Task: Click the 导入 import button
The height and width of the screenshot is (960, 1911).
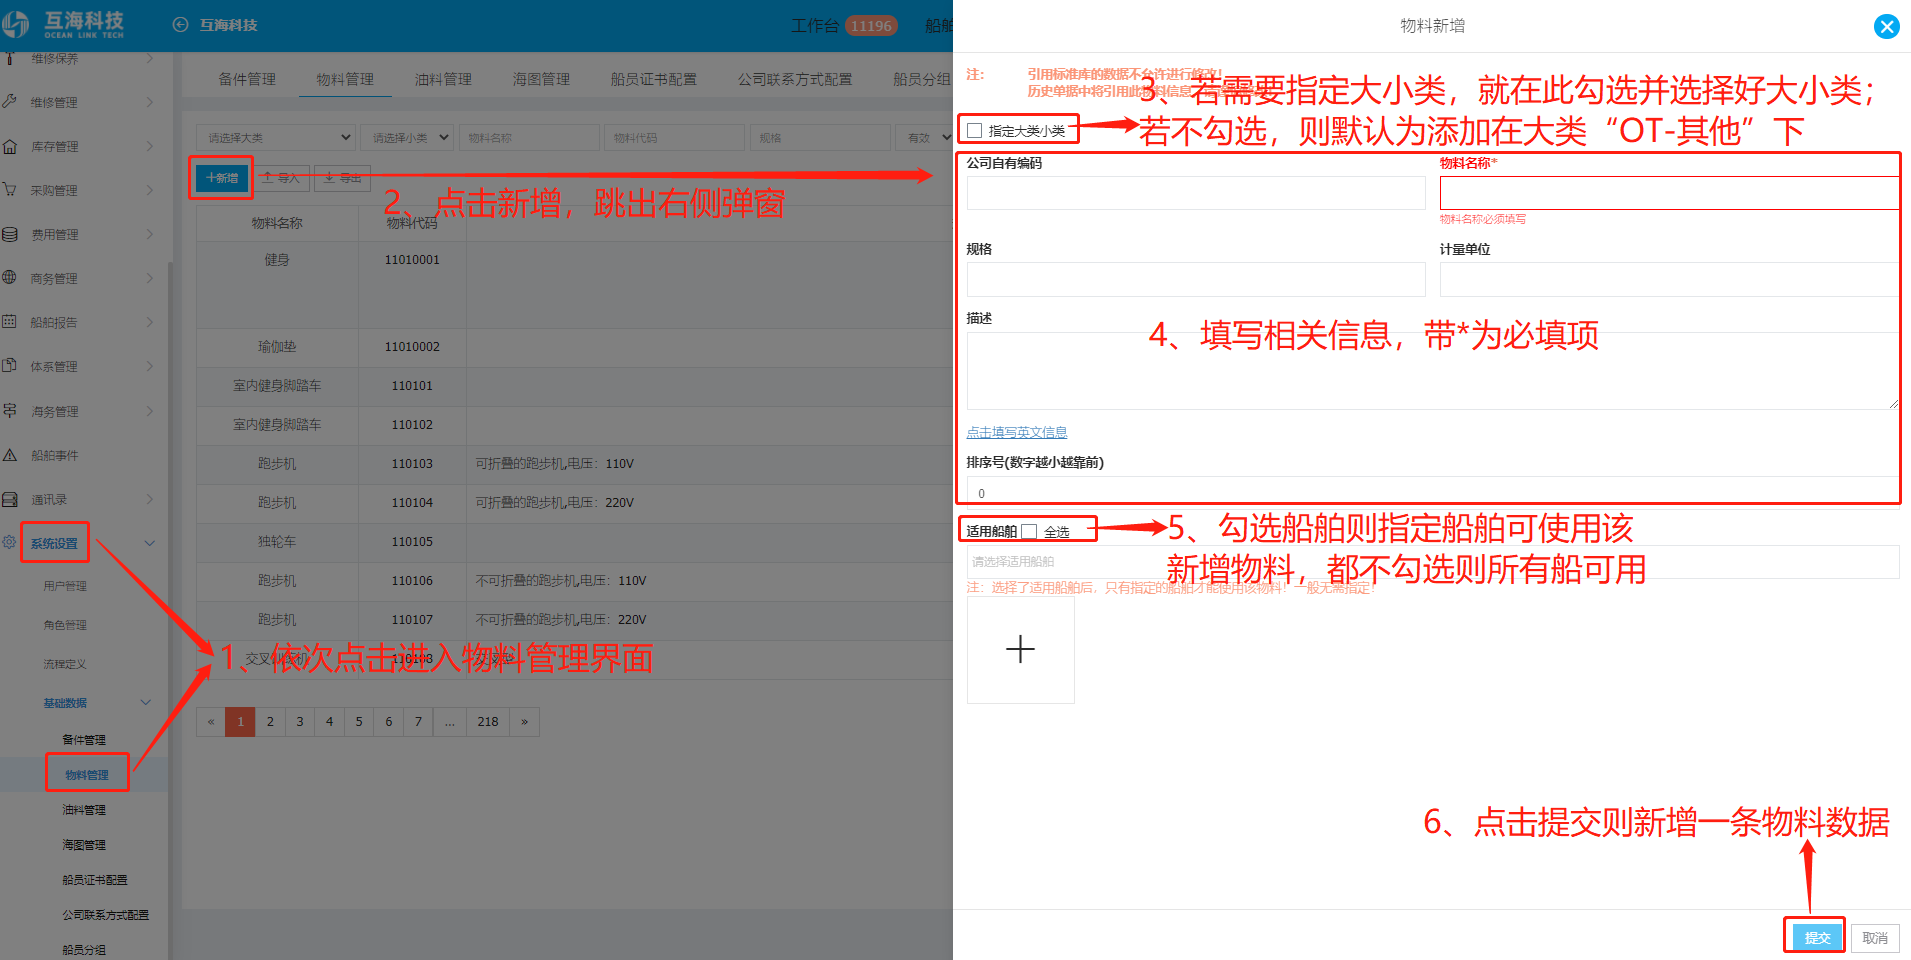Action: [281, 178]
